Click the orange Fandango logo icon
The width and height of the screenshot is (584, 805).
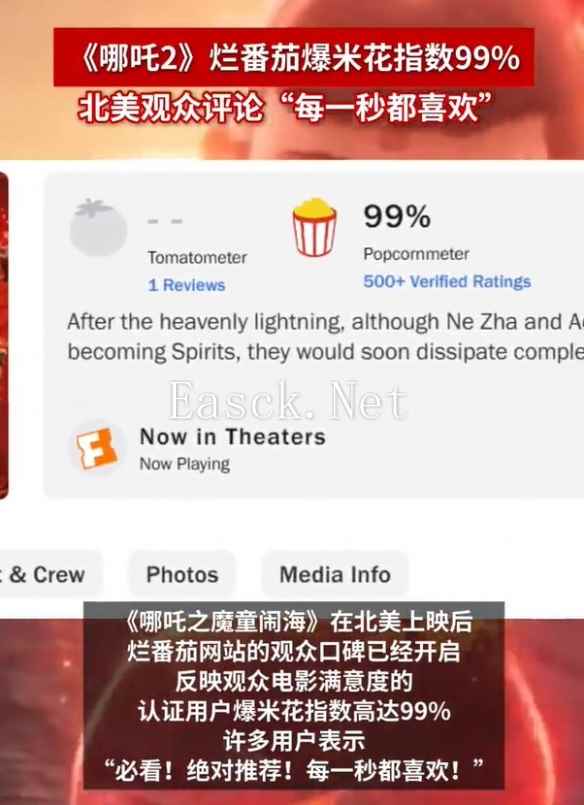(96, 448)
